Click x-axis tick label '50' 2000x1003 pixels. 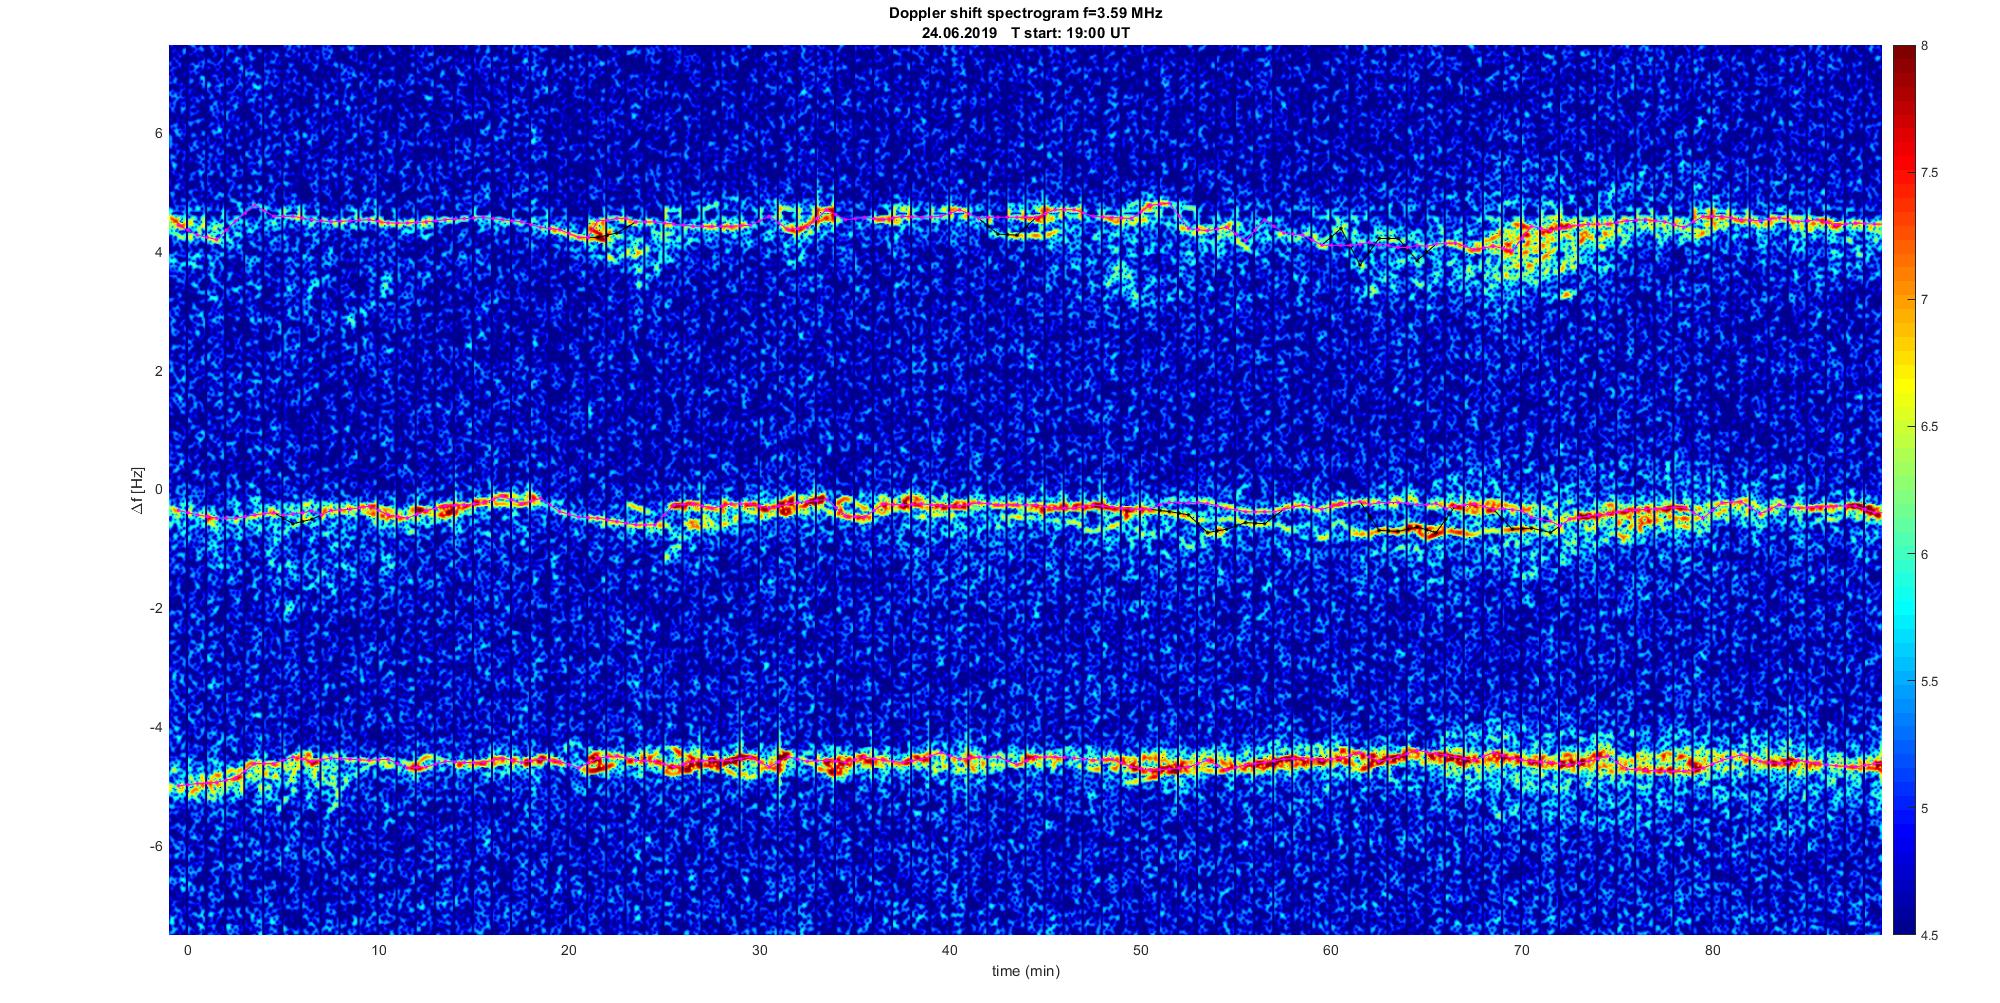click(1140, 950)
